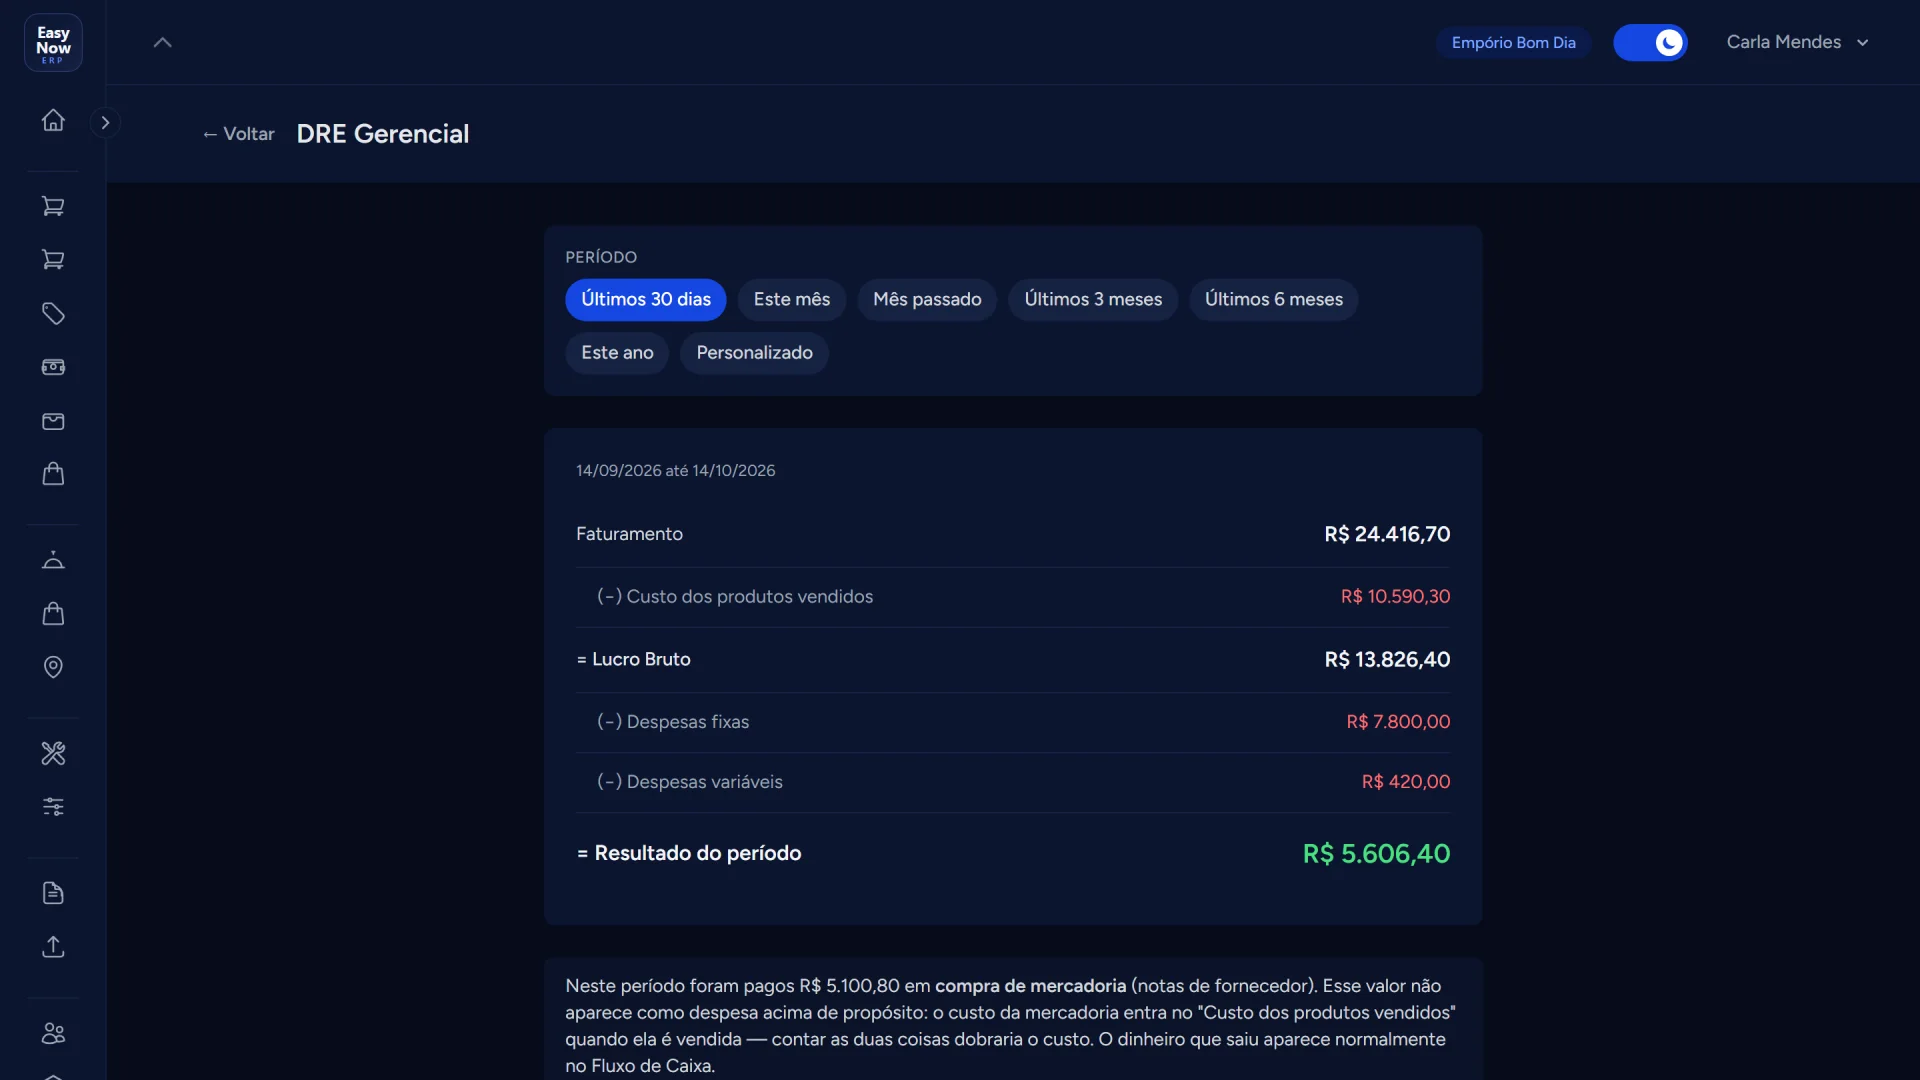Screen dimensions: 1920x1080
Task: Click the Empório Bom Dia company badge
Action: point(1513,43)
